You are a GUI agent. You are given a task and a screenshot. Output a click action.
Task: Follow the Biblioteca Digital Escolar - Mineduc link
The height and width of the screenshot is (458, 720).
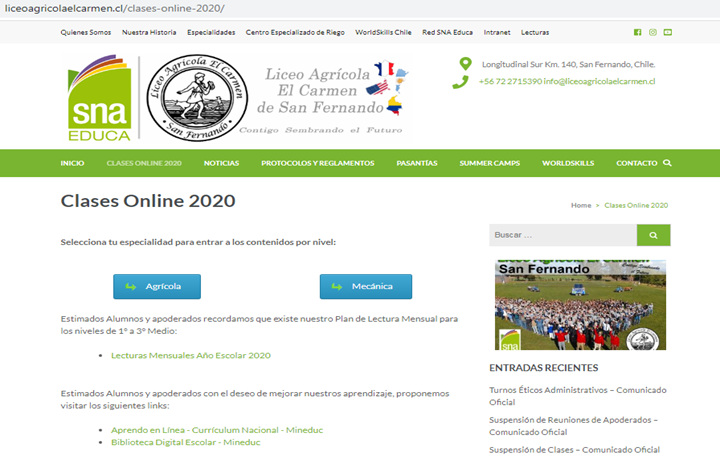pyautogui.click(x=187, y=441)
